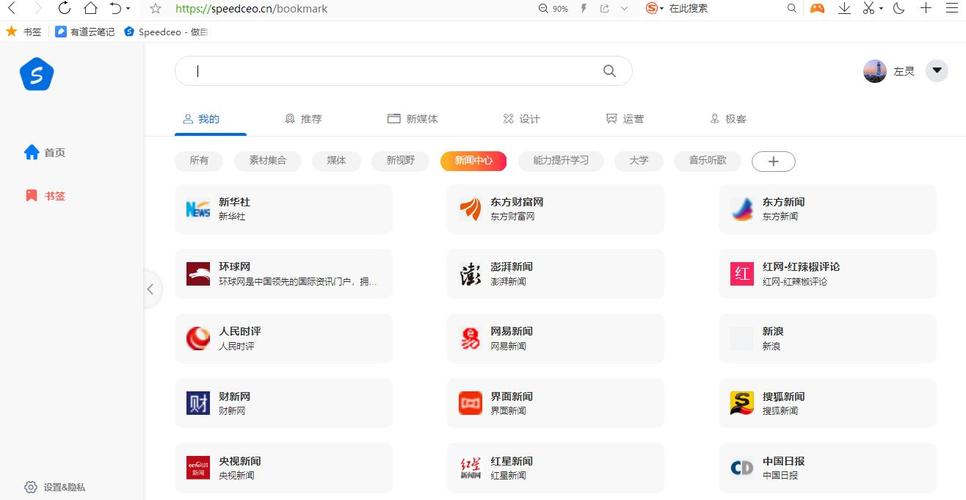
Task: Expand the user account dropdown arrow
Action: (x=937, y=71)
